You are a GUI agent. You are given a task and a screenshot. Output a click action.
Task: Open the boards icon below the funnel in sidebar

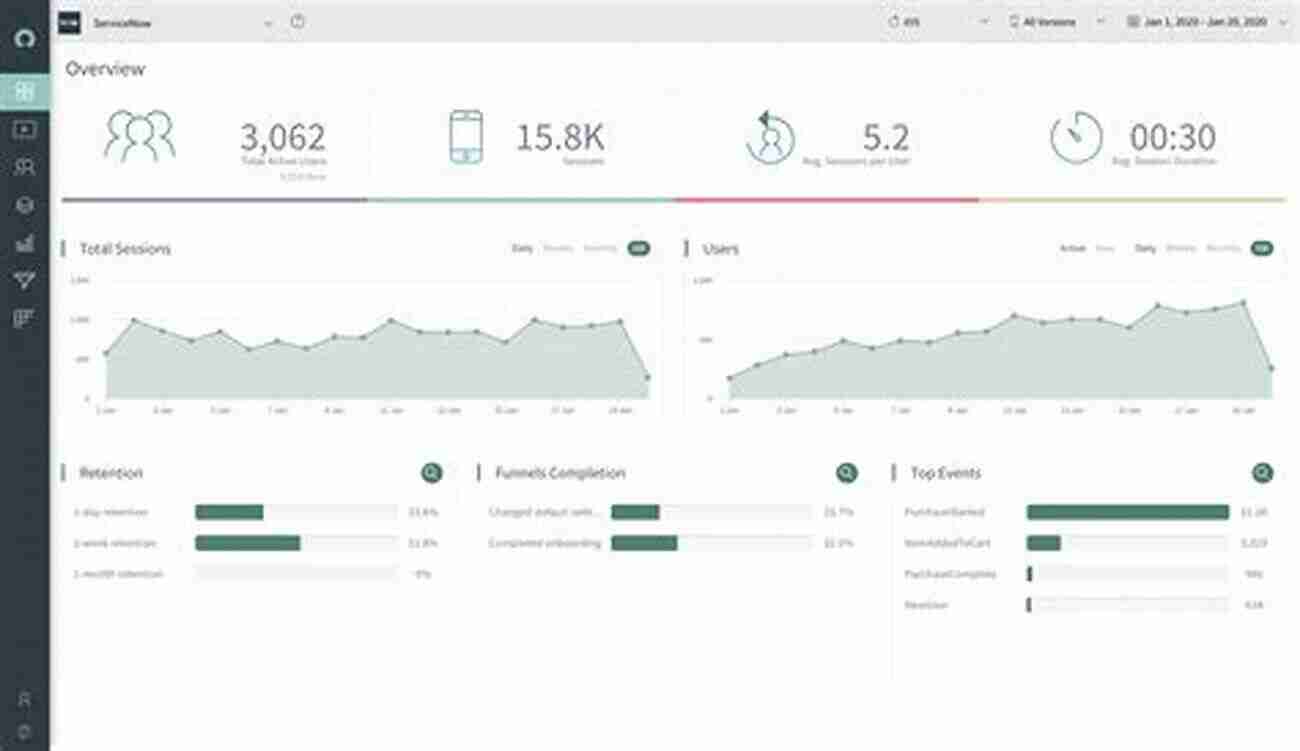click(25, 319)
